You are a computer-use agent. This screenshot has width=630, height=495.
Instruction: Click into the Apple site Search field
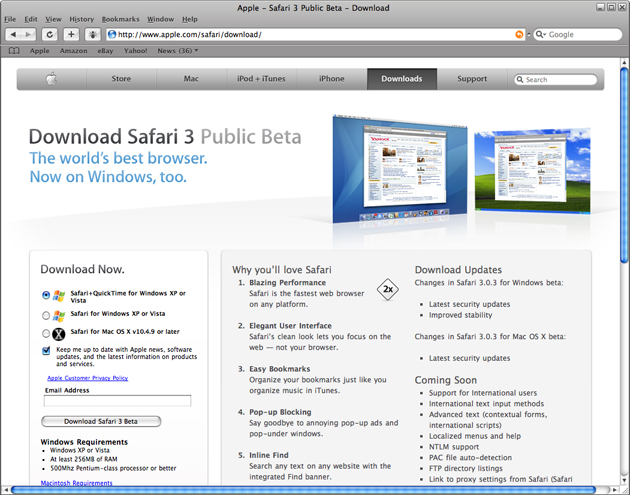click(556, 80)
